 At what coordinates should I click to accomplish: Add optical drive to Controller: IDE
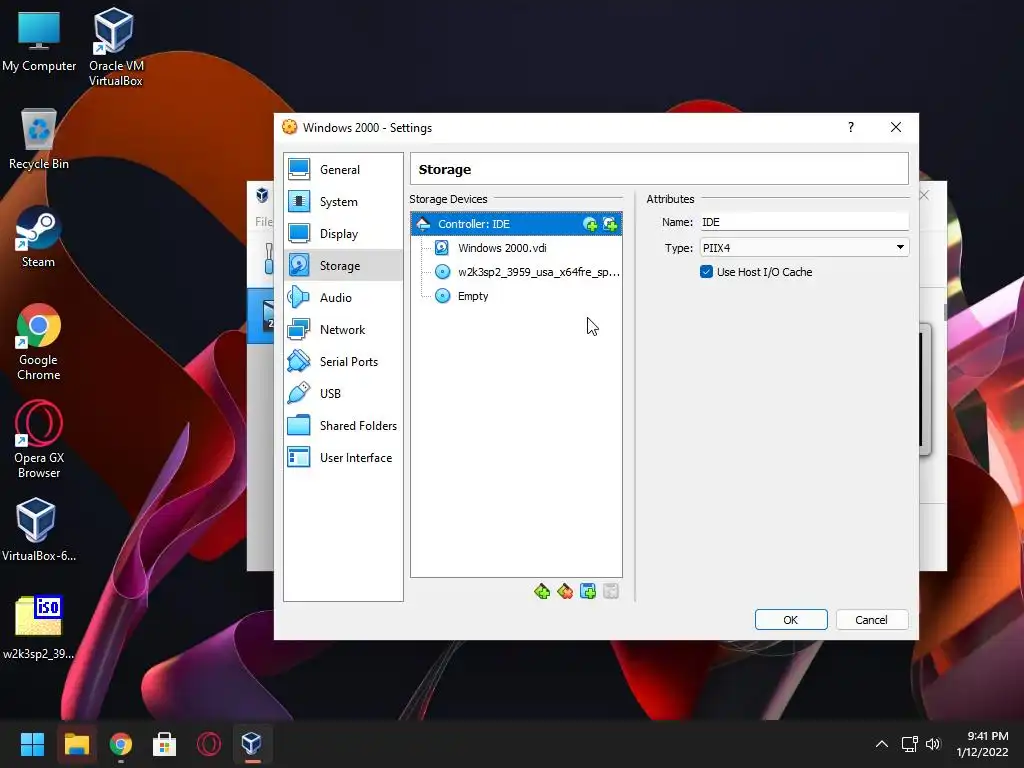point(590,225)
